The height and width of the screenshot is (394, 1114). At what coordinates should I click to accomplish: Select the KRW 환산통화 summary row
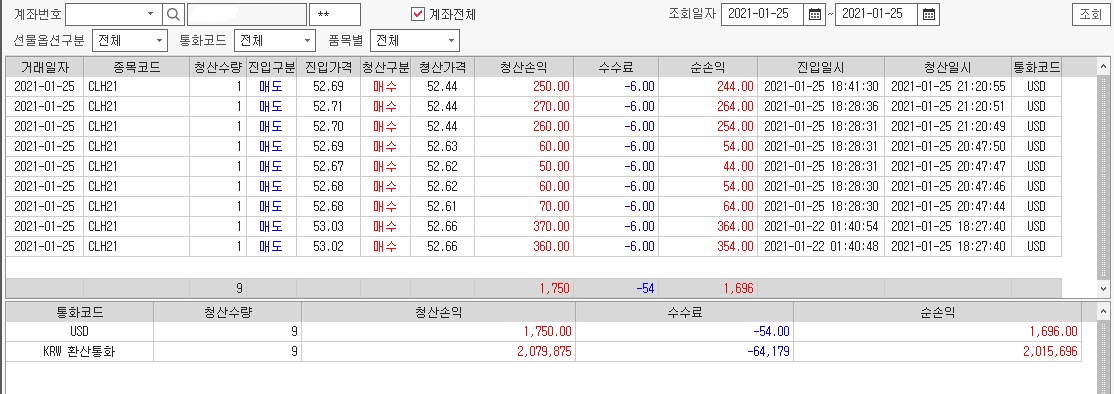pos(544,351)
